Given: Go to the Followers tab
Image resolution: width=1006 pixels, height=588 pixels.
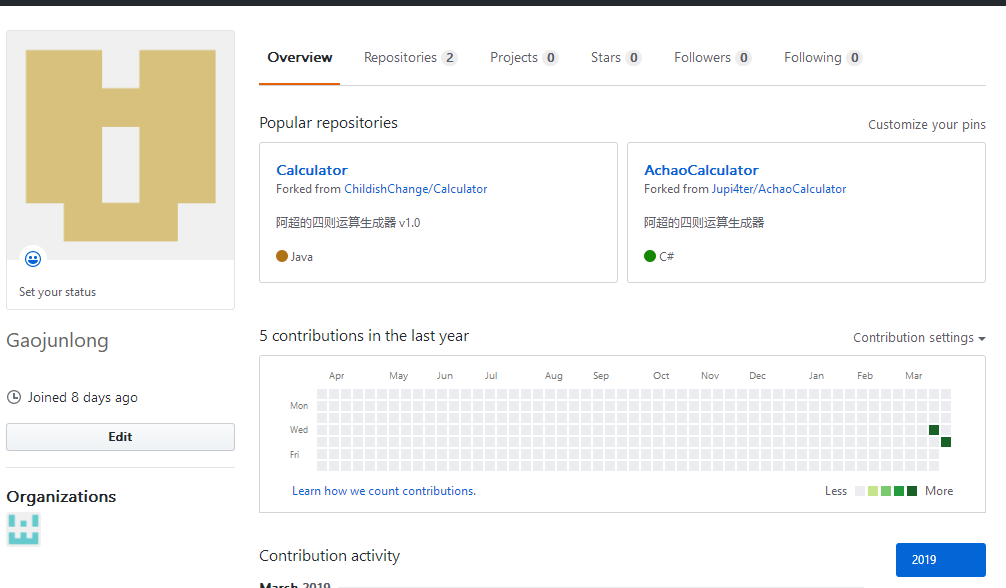Looking at the screenshot, I should tap(712, 58).
